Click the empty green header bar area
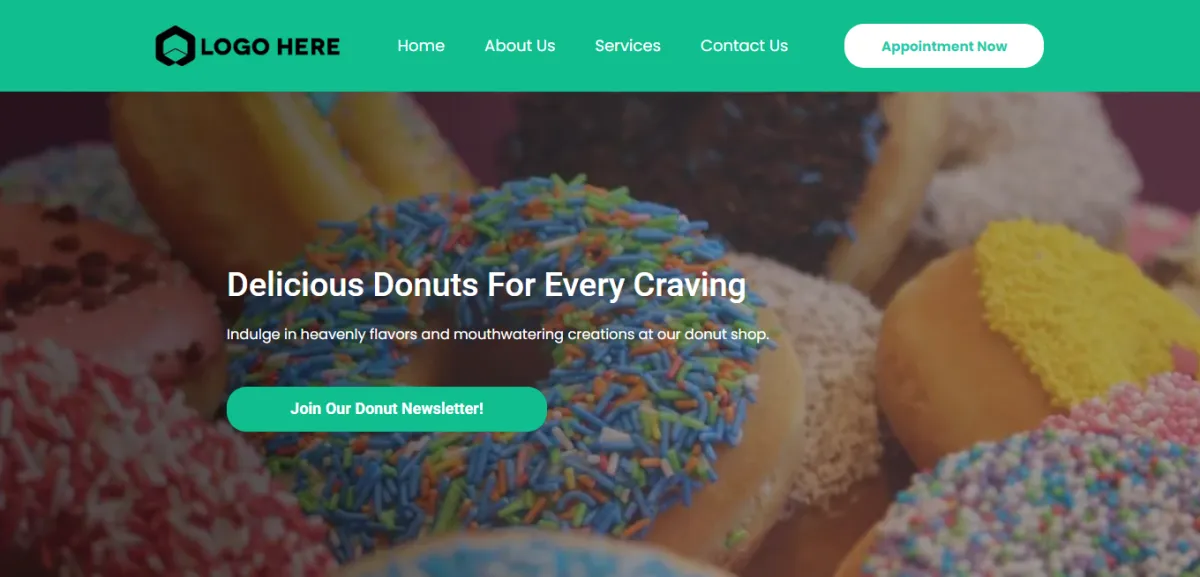The height and width of the screenshot is (577, 1200). pos(1120,46)
